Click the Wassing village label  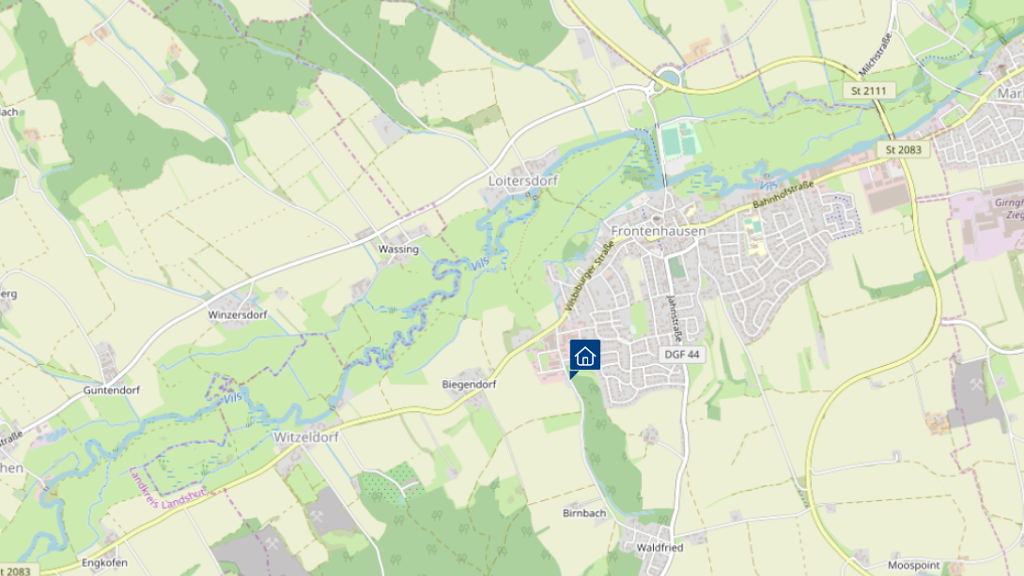click(398, 249)
